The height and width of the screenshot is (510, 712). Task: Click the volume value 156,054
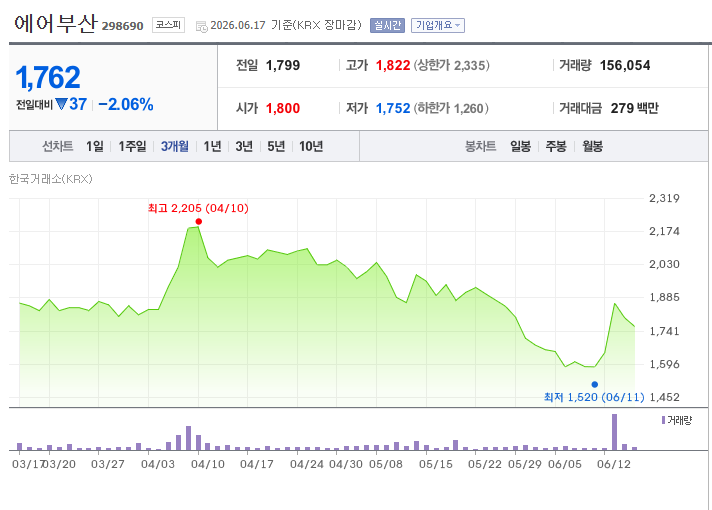coord(625,65)
